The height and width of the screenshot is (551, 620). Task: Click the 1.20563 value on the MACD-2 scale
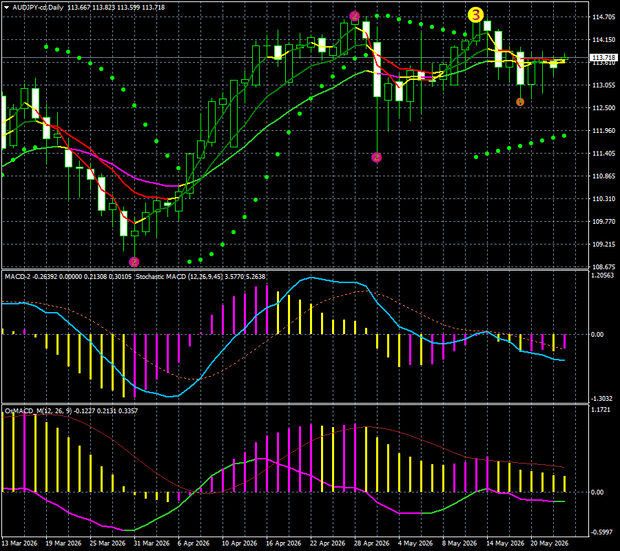(603, 276)
